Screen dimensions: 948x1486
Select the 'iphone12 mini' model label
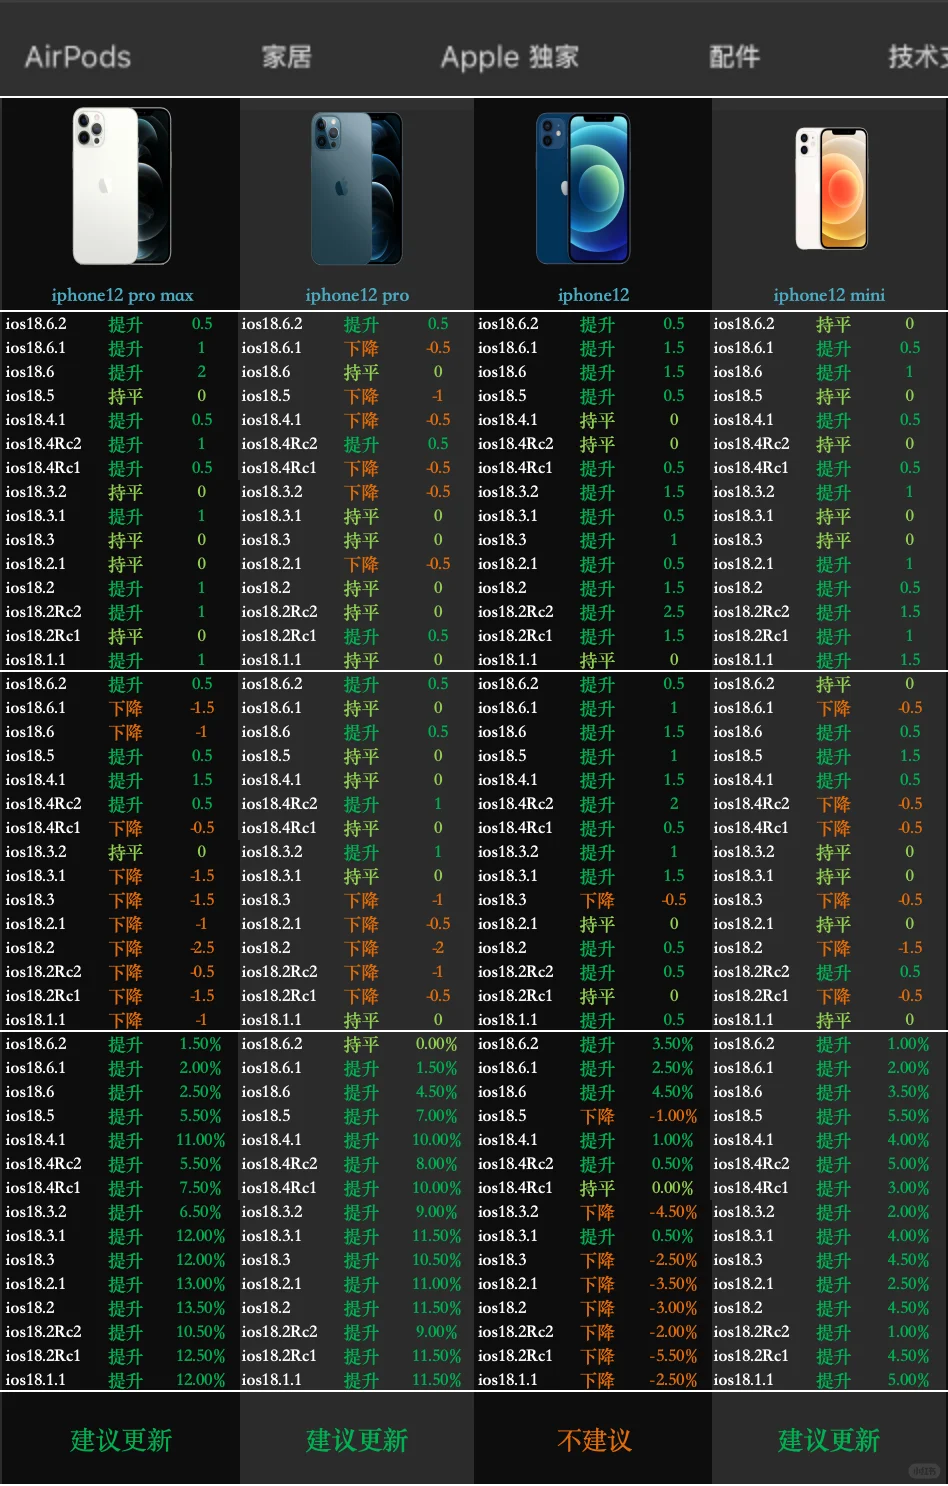(x=829, y=295)
